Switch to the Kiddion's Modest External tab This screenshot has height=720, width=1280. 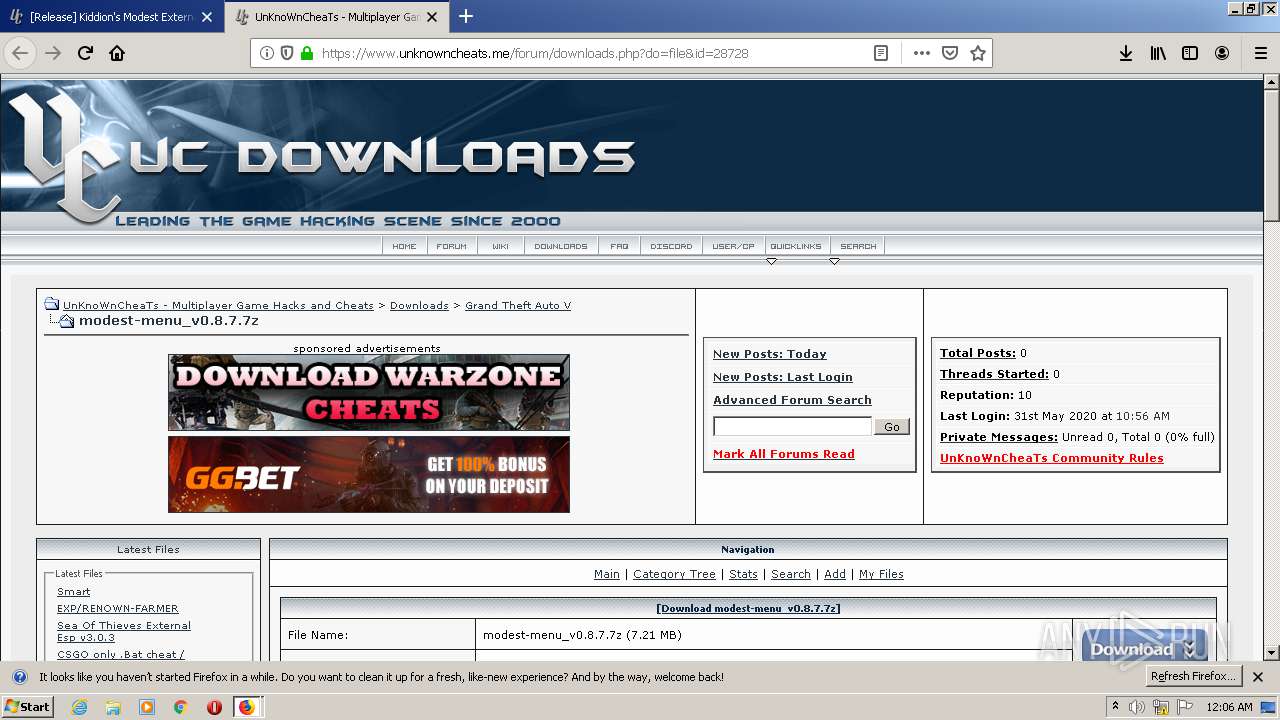pos(111,17)
